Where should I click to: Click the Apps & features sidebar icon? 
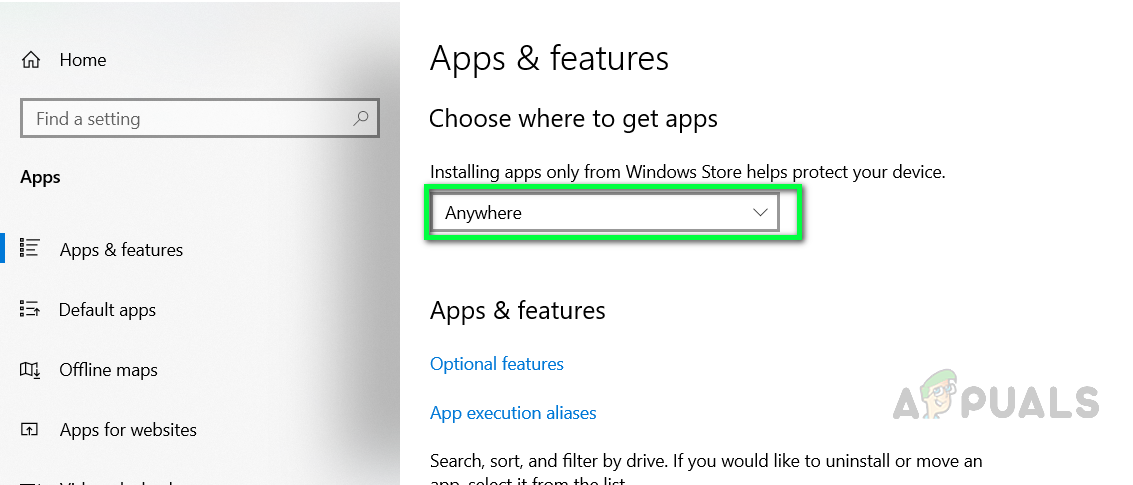click(x=30, y=248)
